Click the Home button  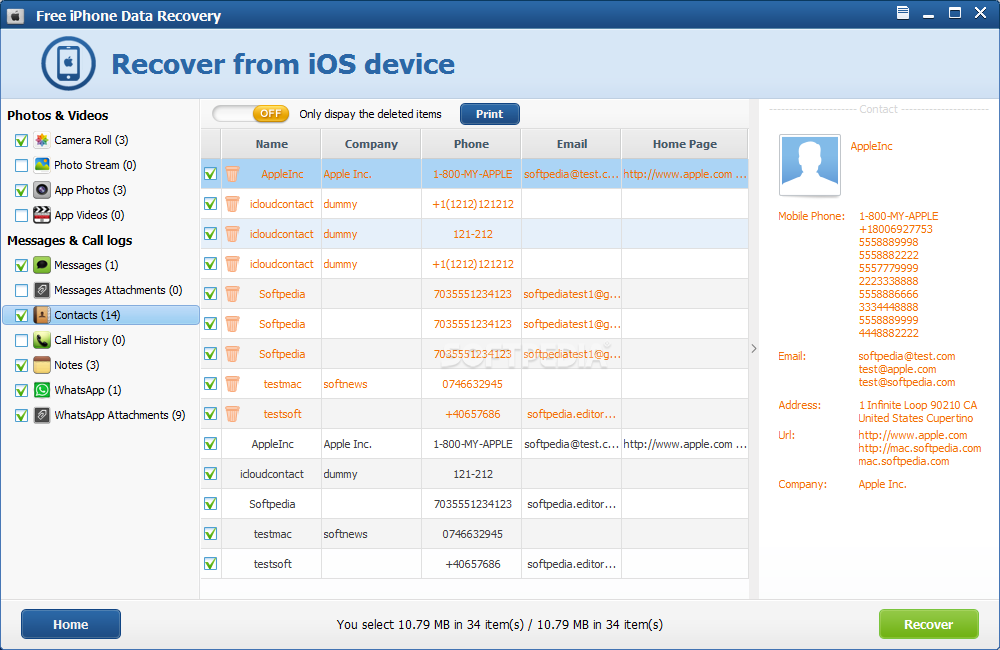71,624
